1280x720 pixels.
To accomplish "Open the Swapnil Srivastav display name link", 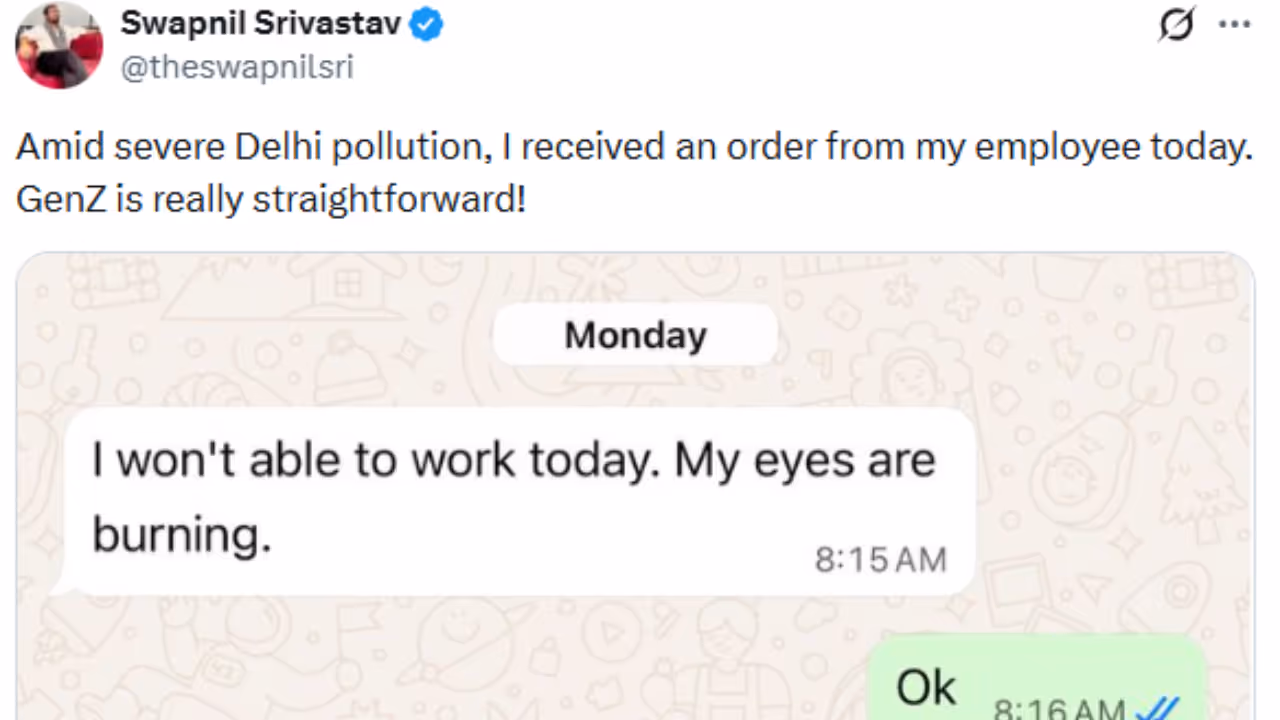I will coord(260,23).
